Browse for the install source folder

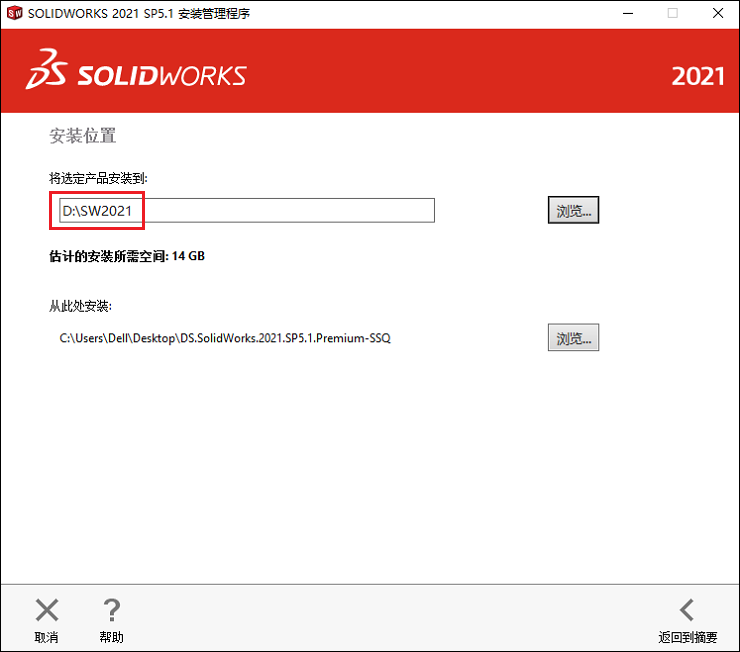tap(573, 337)
